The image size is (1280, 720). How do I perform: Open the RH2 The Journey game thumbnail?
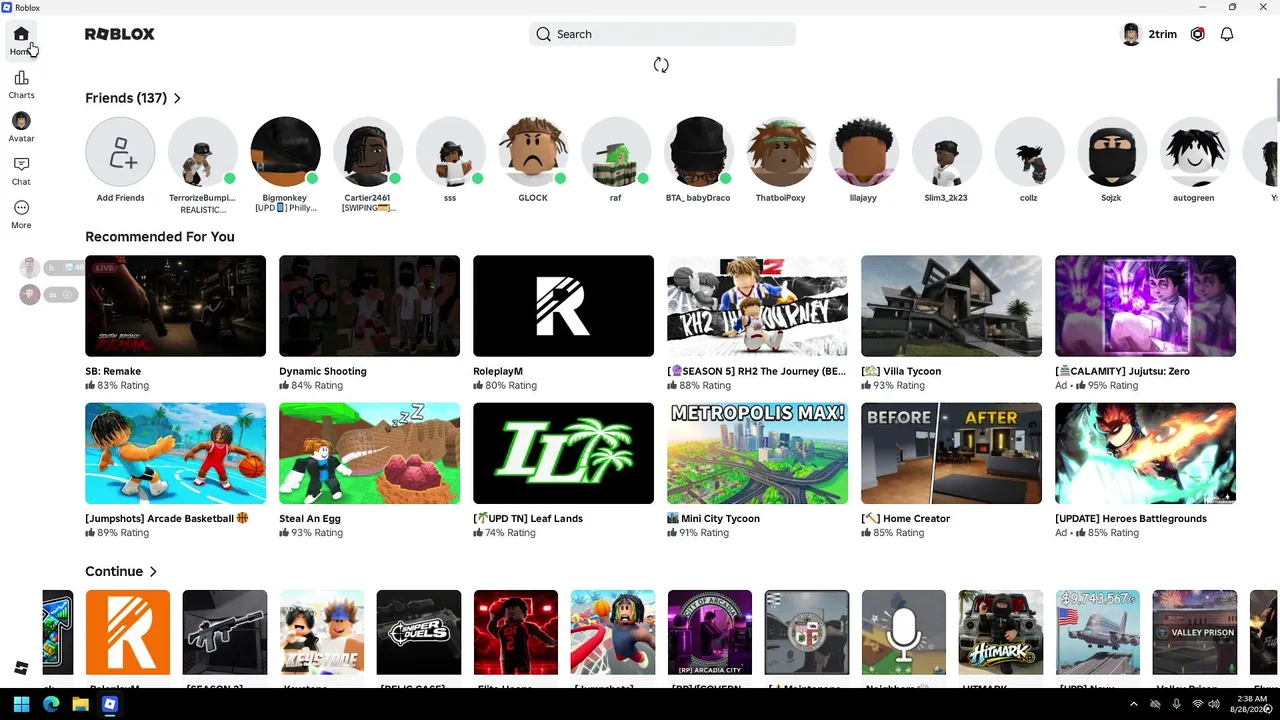pos(757,306)
